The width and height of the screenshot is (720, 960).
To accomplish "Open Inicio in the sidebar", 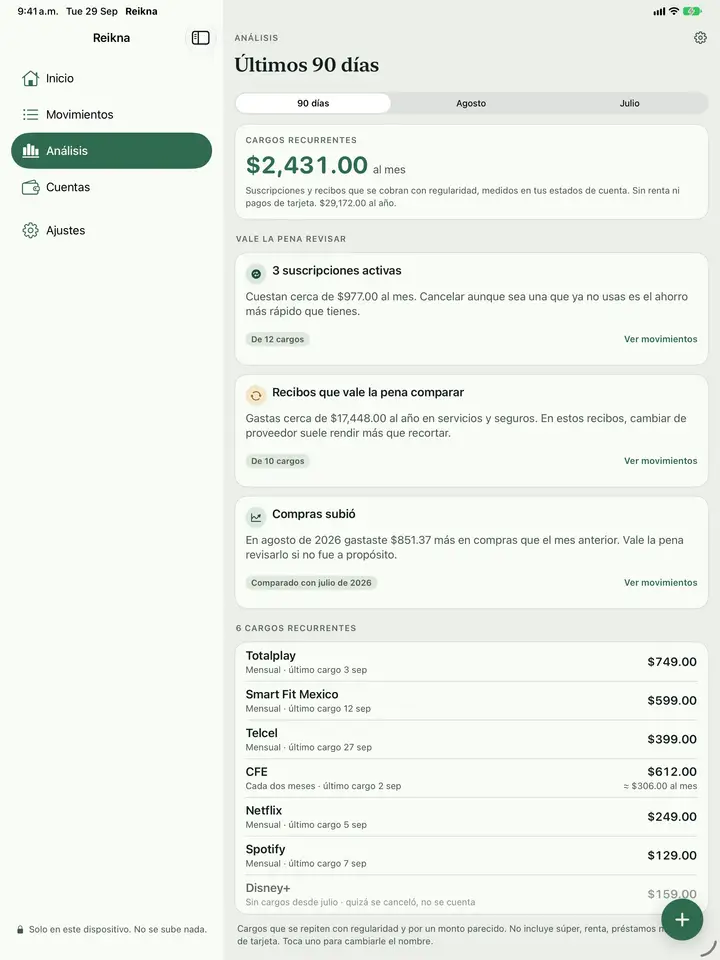I will click(x=111, y=78).
